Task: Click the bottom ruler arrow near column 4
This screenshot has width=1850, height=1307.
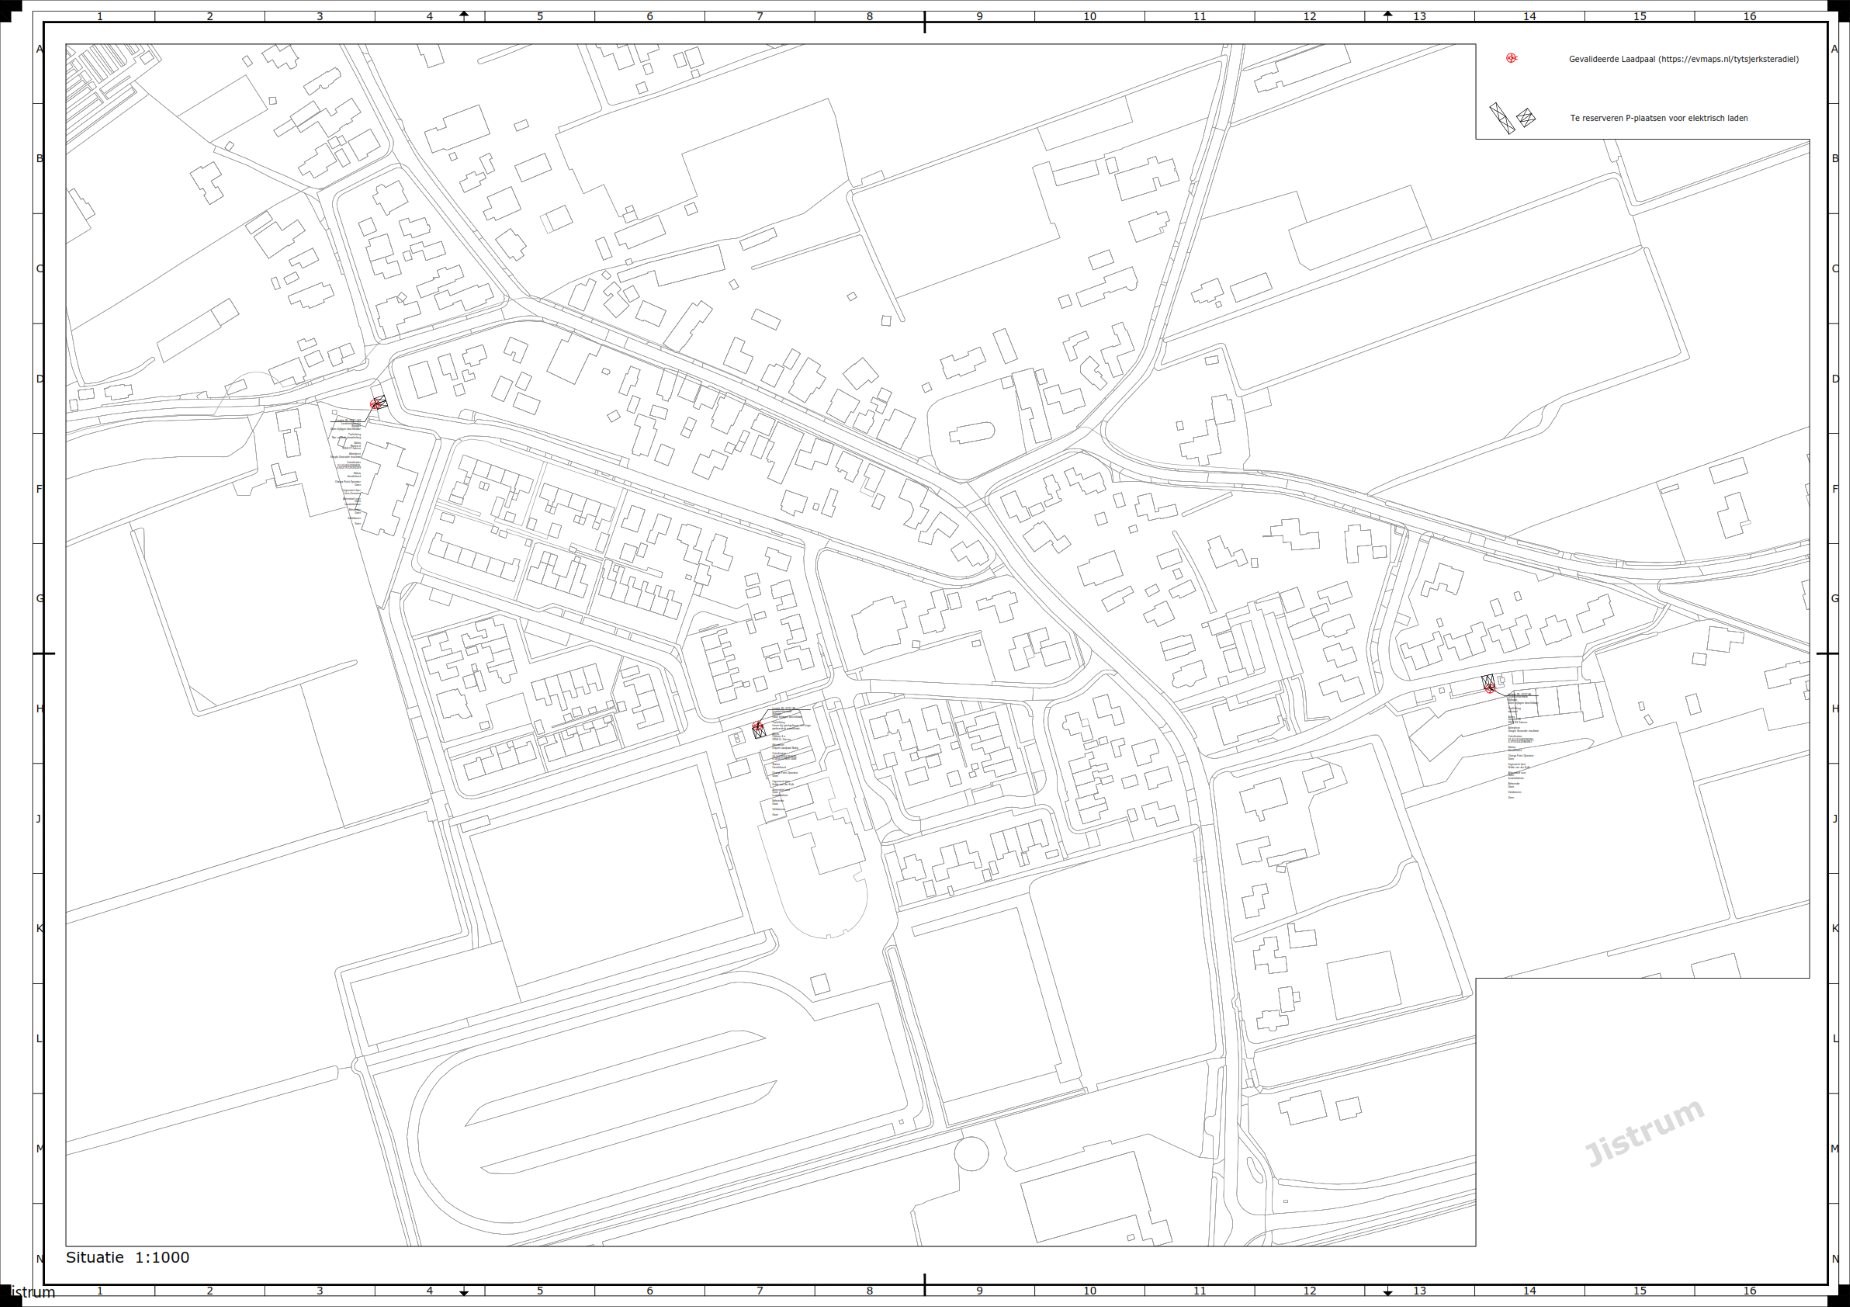Action: click(464, 1292)
